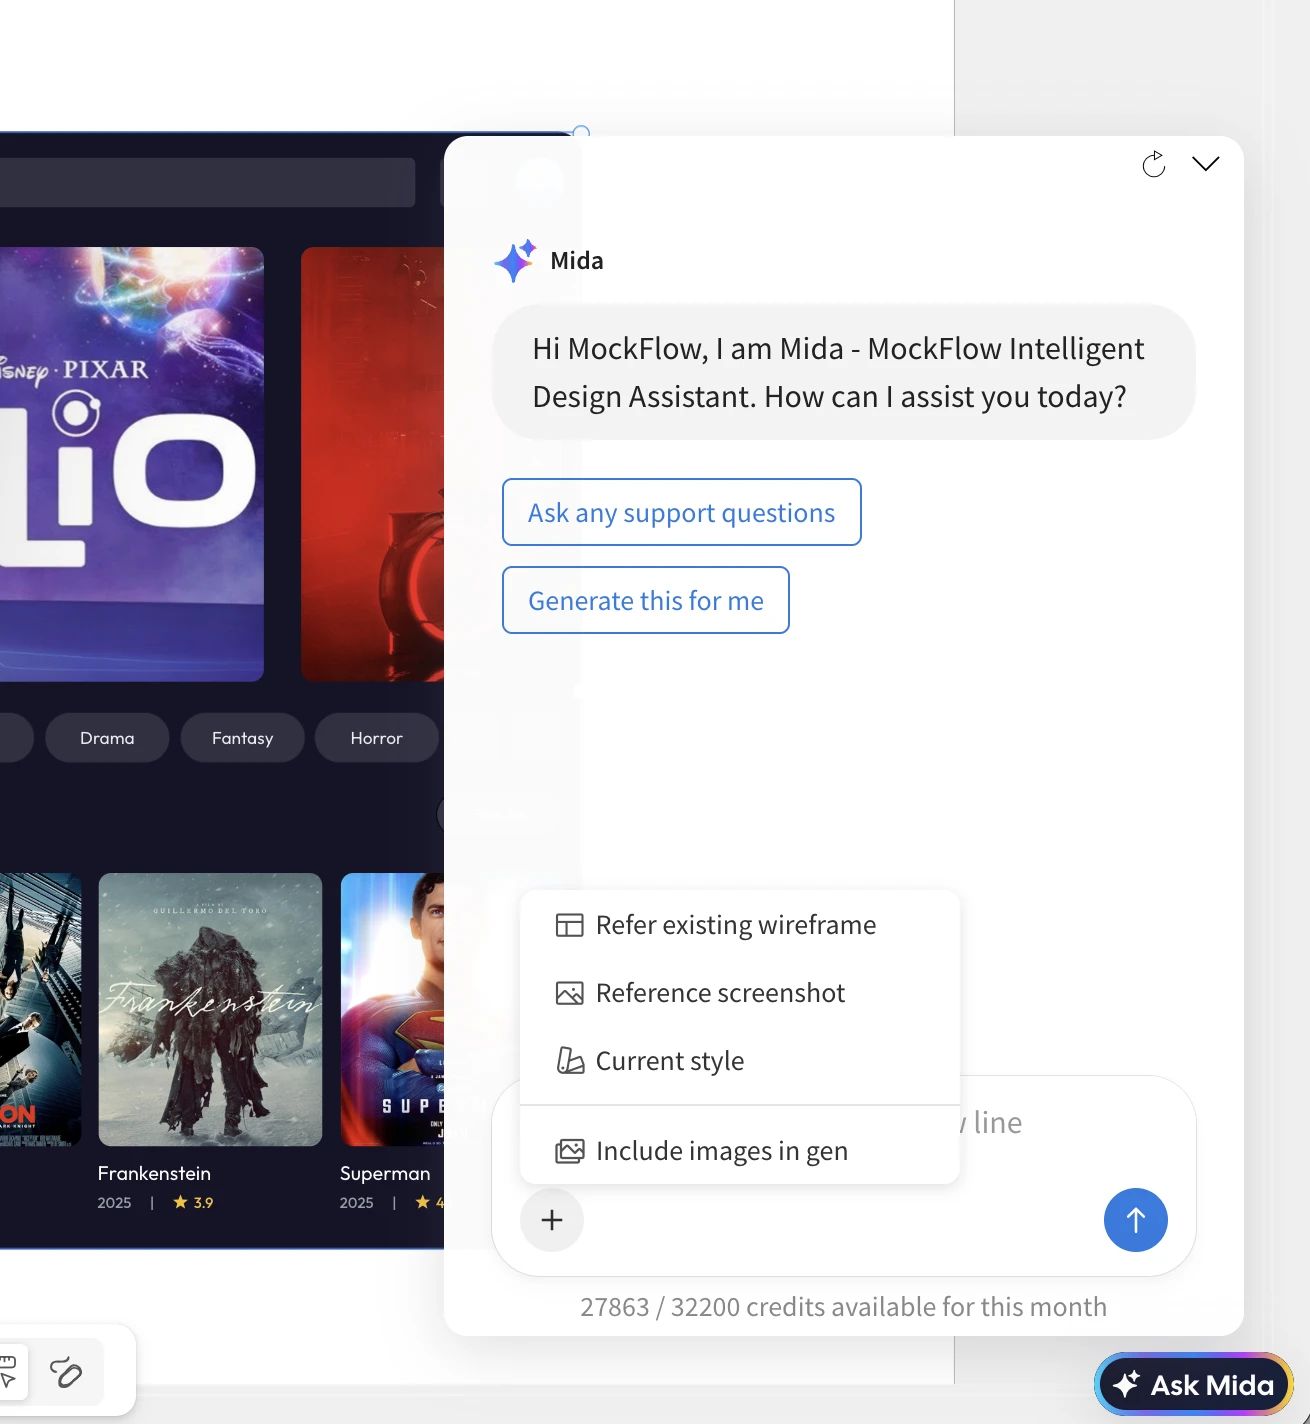Click the refresh chat icon
The height and width of the screenshot is (1424, 1310).
(1154, 164)
